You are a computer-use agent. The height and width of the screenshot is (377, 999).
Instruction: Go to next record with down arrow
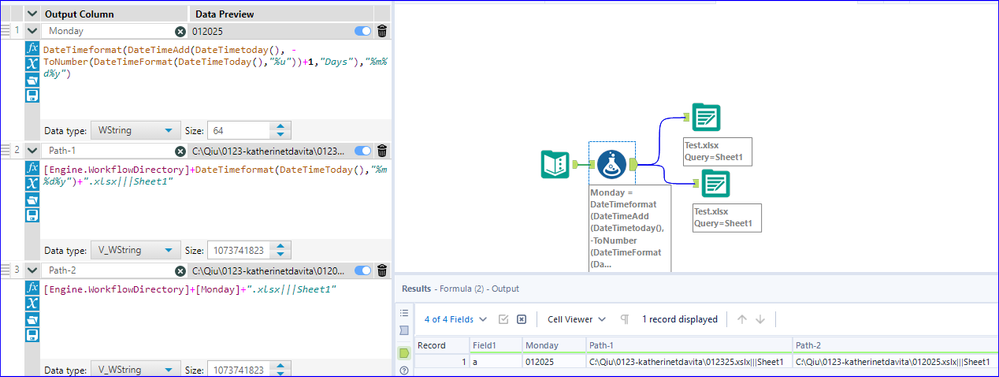click(x=760, y=319)
